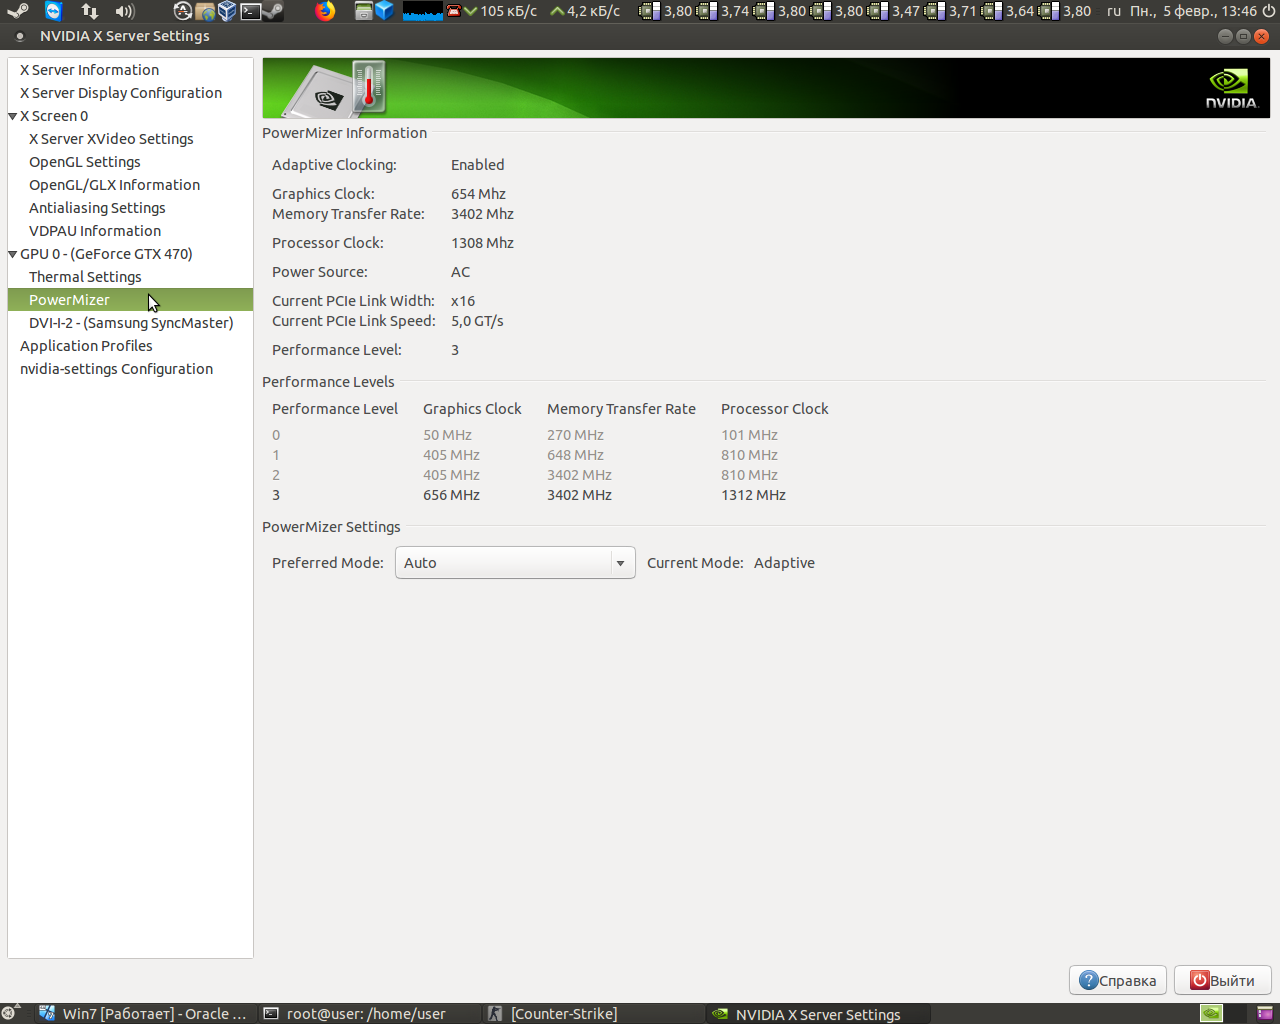Viewport: 1280px width, 1024px height.
Task: Select the PowerMizer tree item
Action: click(x=130, y=300)
